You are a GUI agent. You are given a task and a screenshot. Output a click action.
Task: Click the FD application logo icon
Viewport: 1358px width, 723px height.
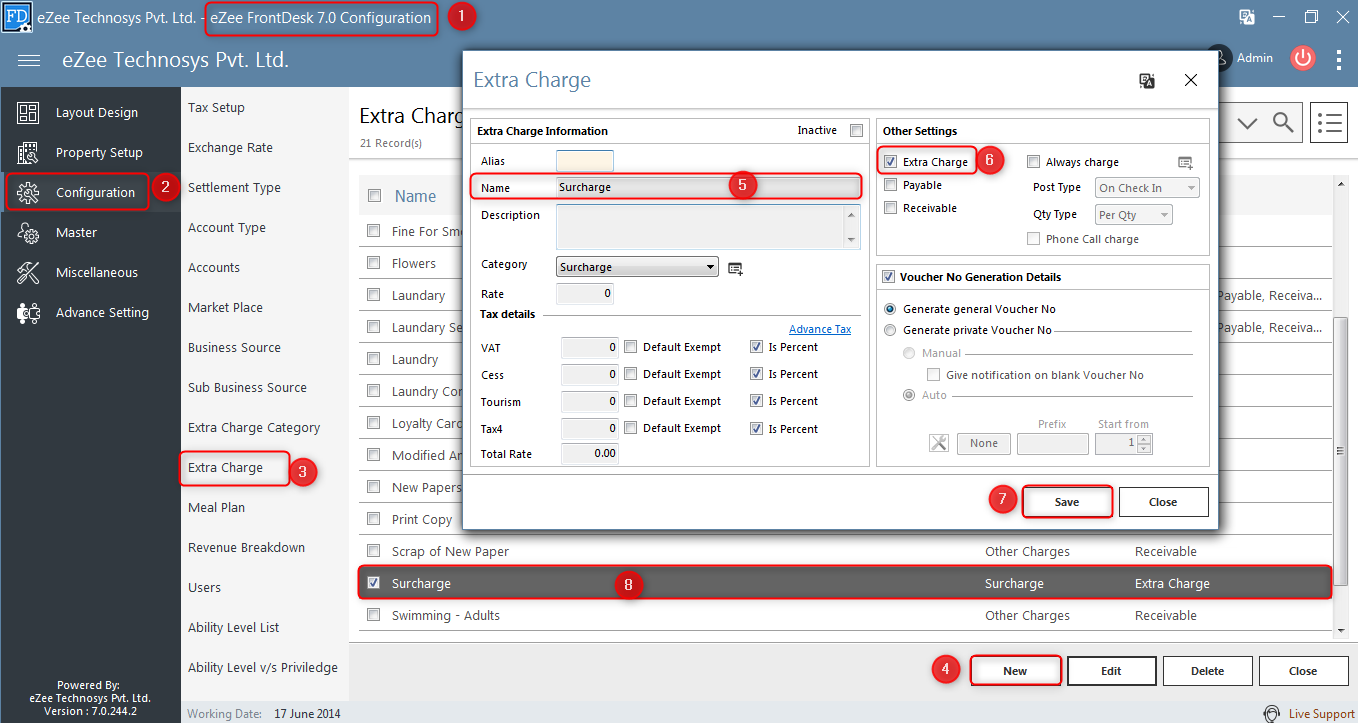tap(17, 17)
